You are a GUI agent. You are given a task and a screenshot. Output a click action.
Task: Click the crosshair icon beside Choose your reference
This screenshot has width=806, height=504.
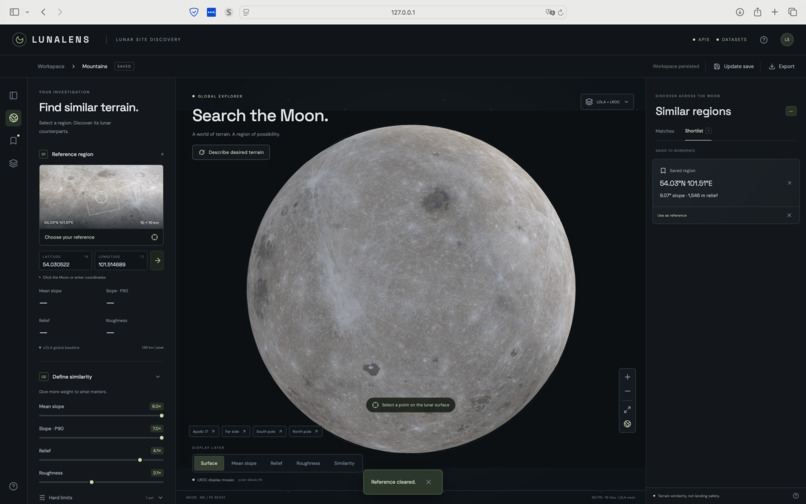click(154, 237)
